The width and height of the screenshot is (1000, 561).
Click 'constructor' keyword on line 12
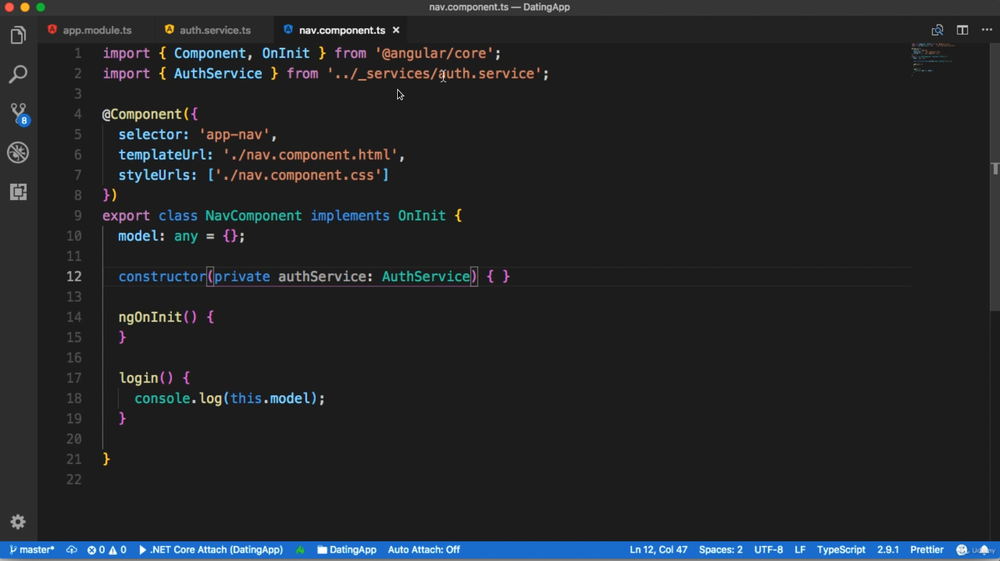[162, 276]
